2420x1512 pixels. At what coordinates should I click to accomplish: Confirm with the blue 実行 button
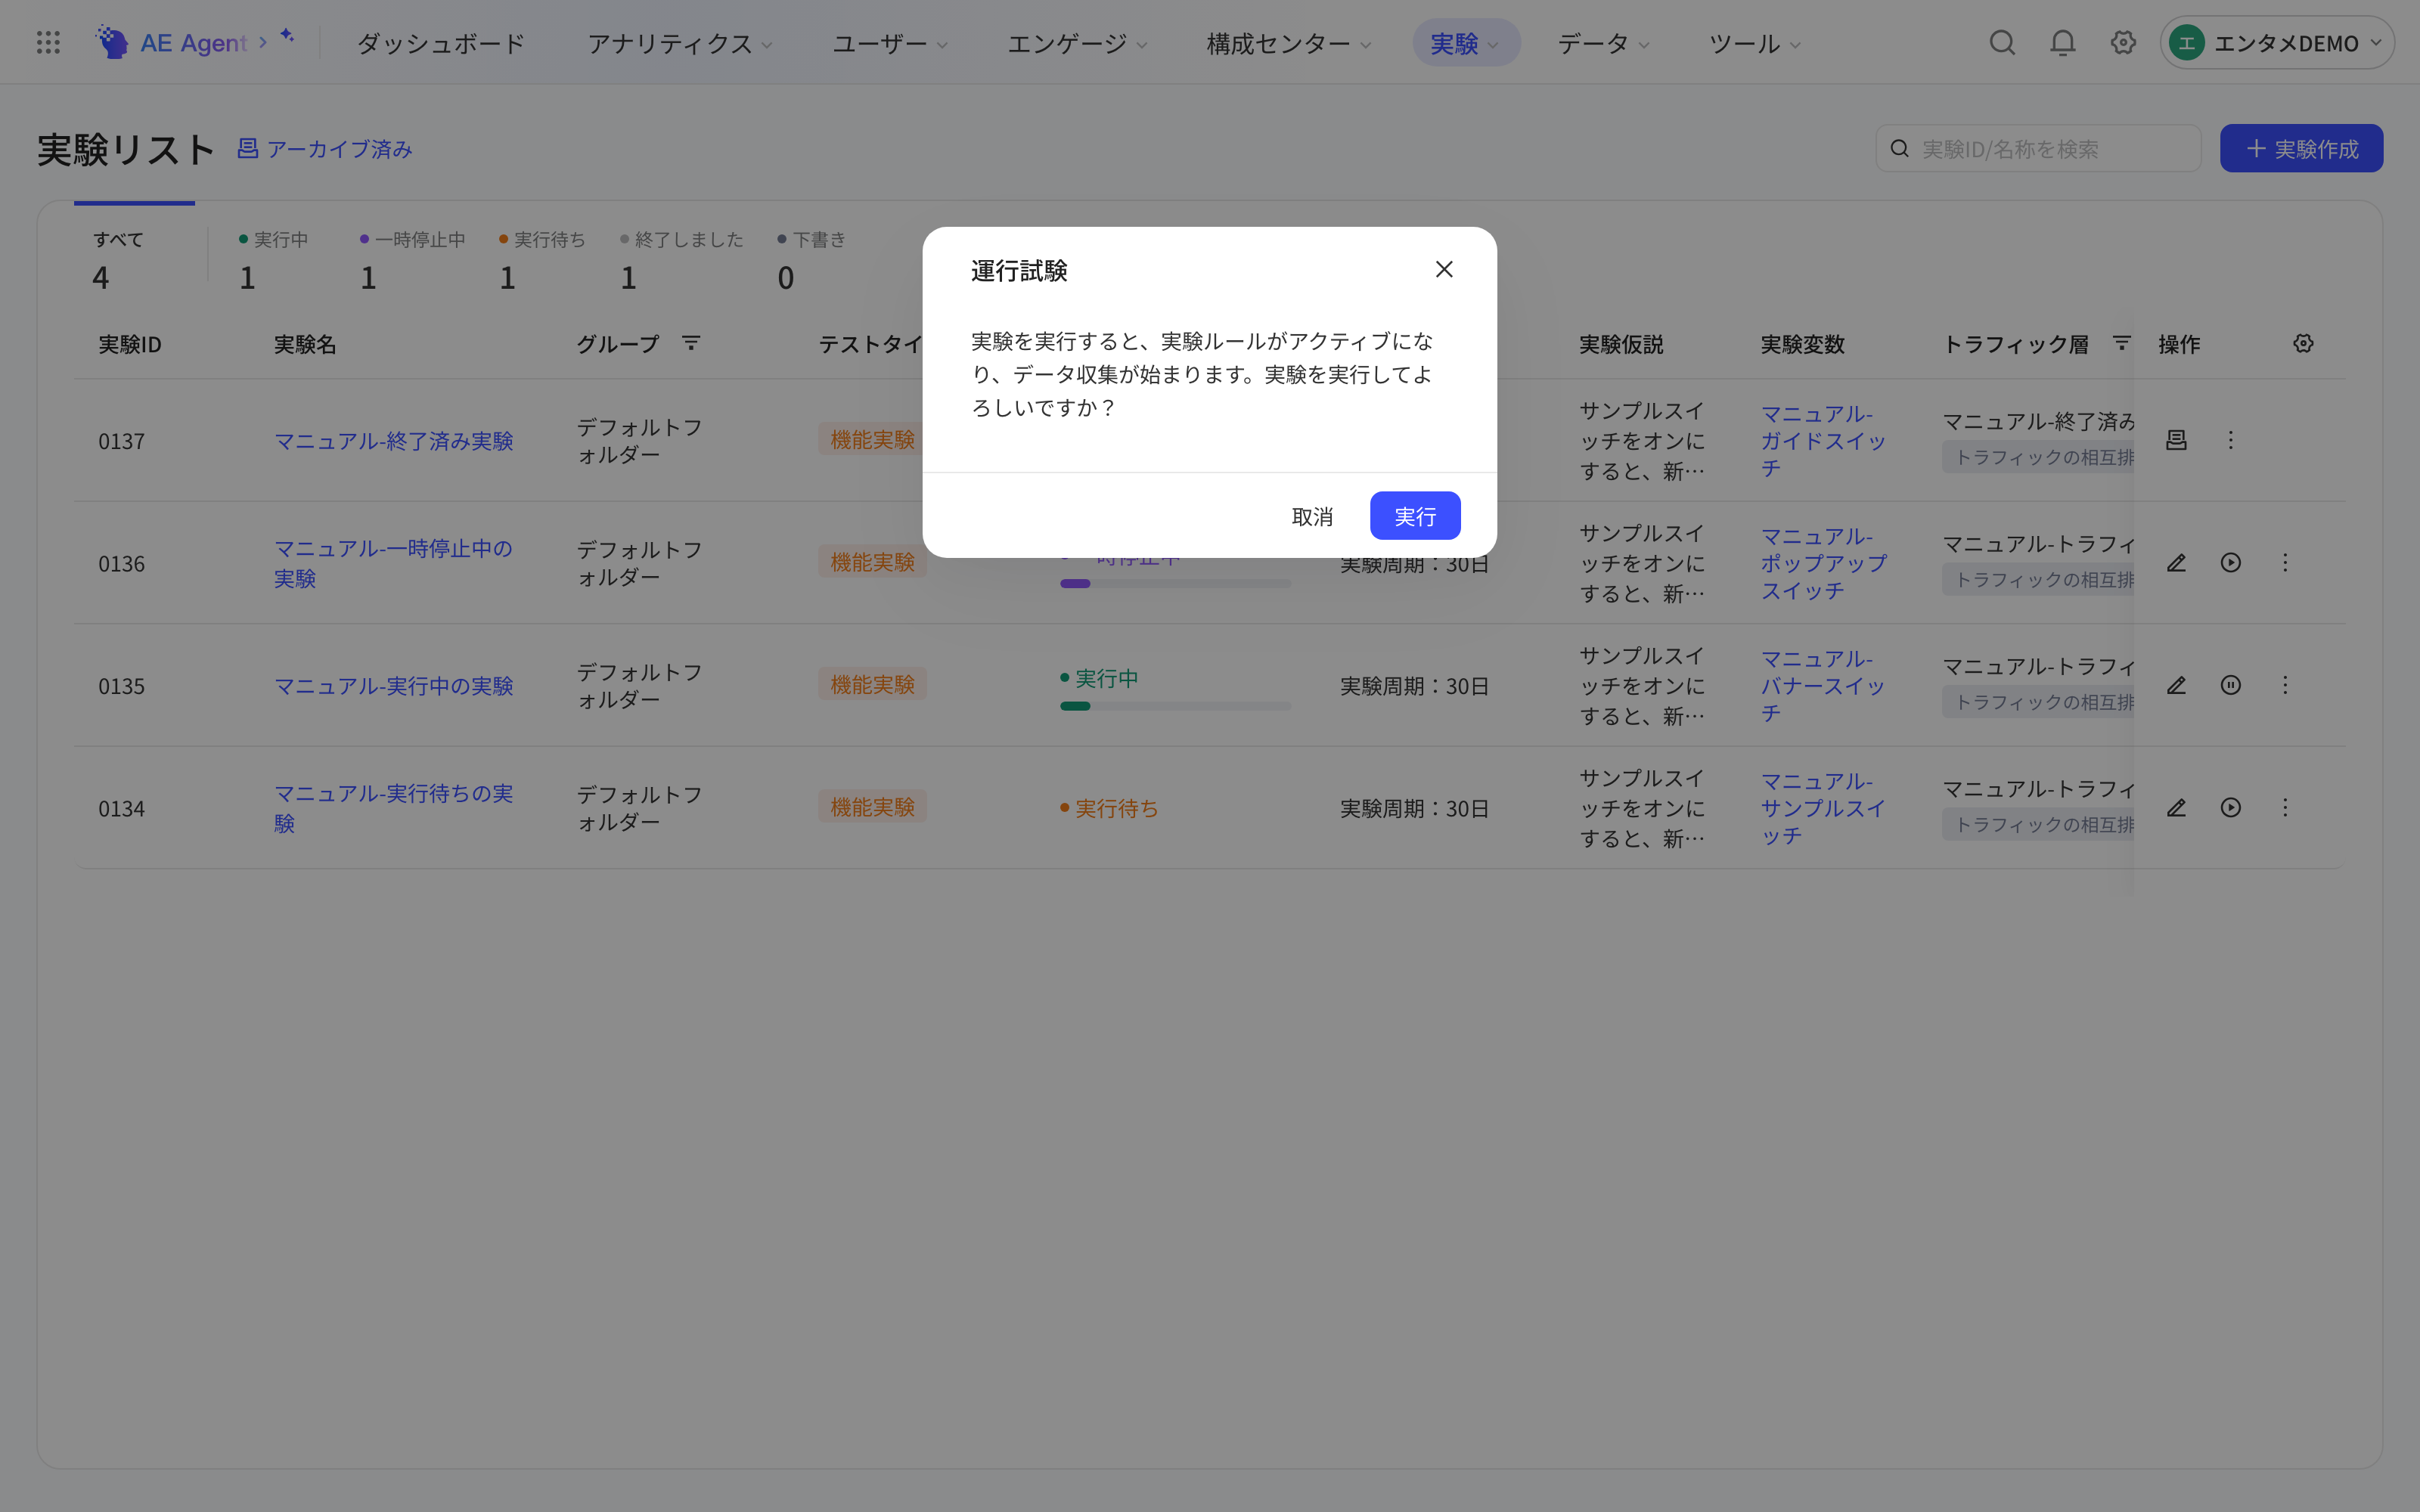click(1415, 516)
